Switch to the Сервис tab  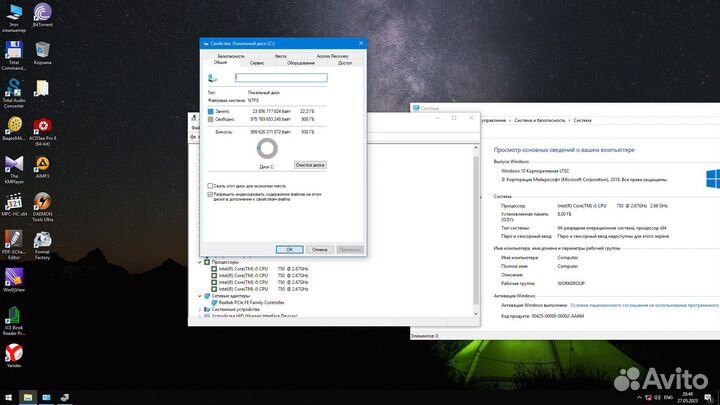[257, 63]
